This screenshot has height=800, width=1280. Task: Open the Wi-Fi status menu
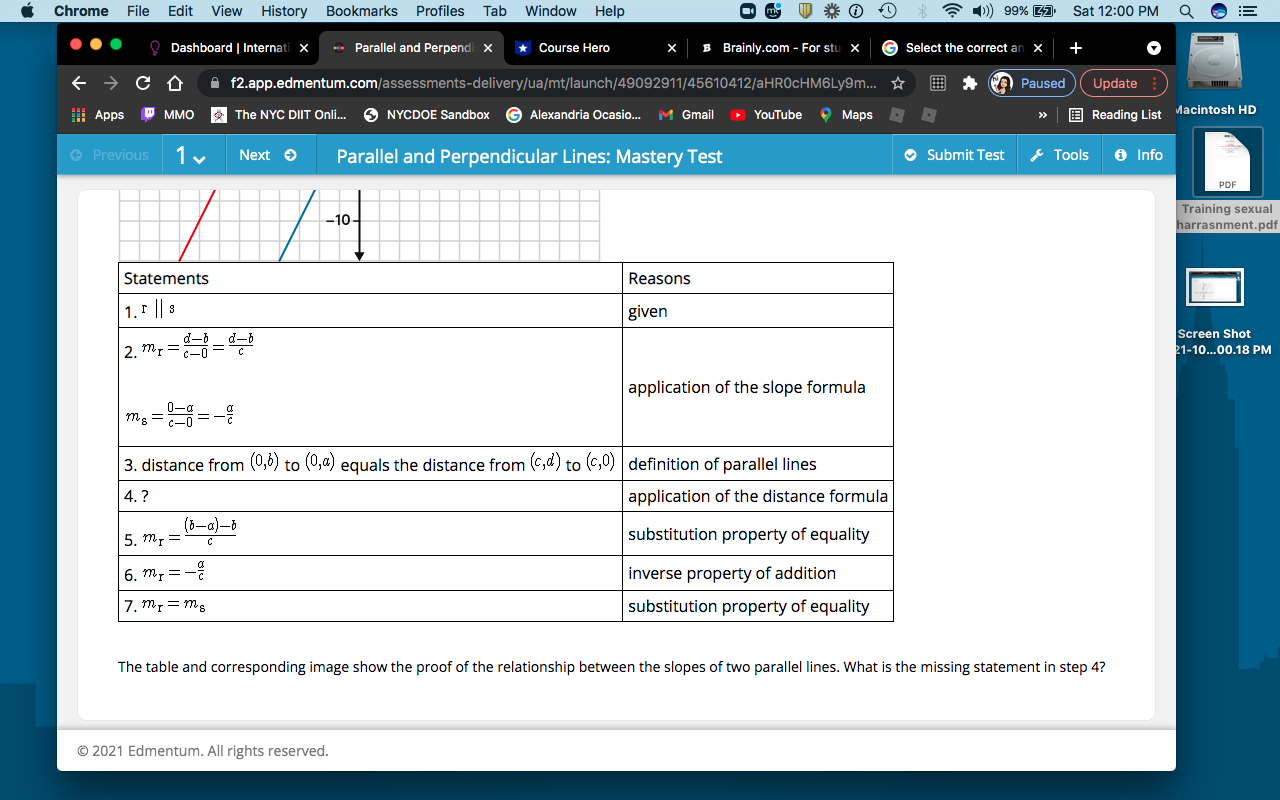click(953, 11)
